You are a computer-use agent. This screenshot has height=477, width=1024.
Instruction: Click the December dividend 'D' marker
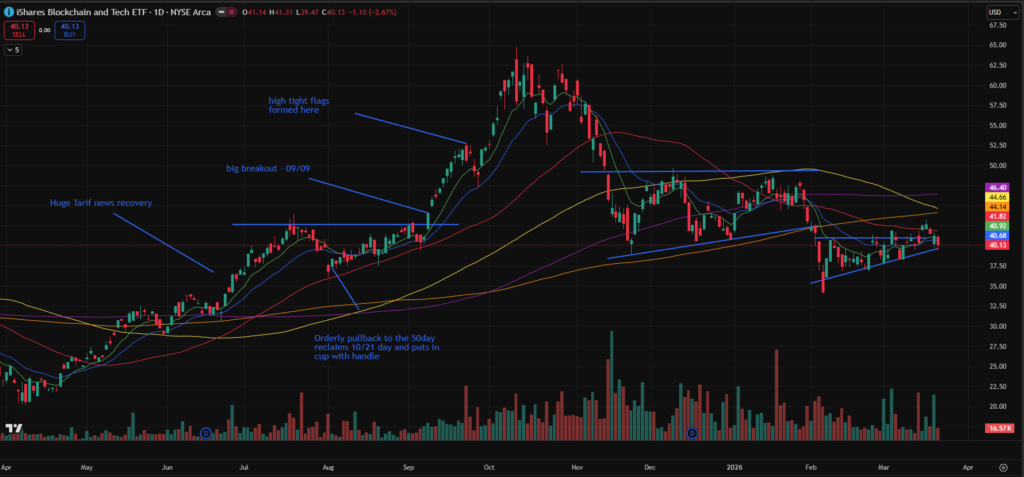point(692,433)
